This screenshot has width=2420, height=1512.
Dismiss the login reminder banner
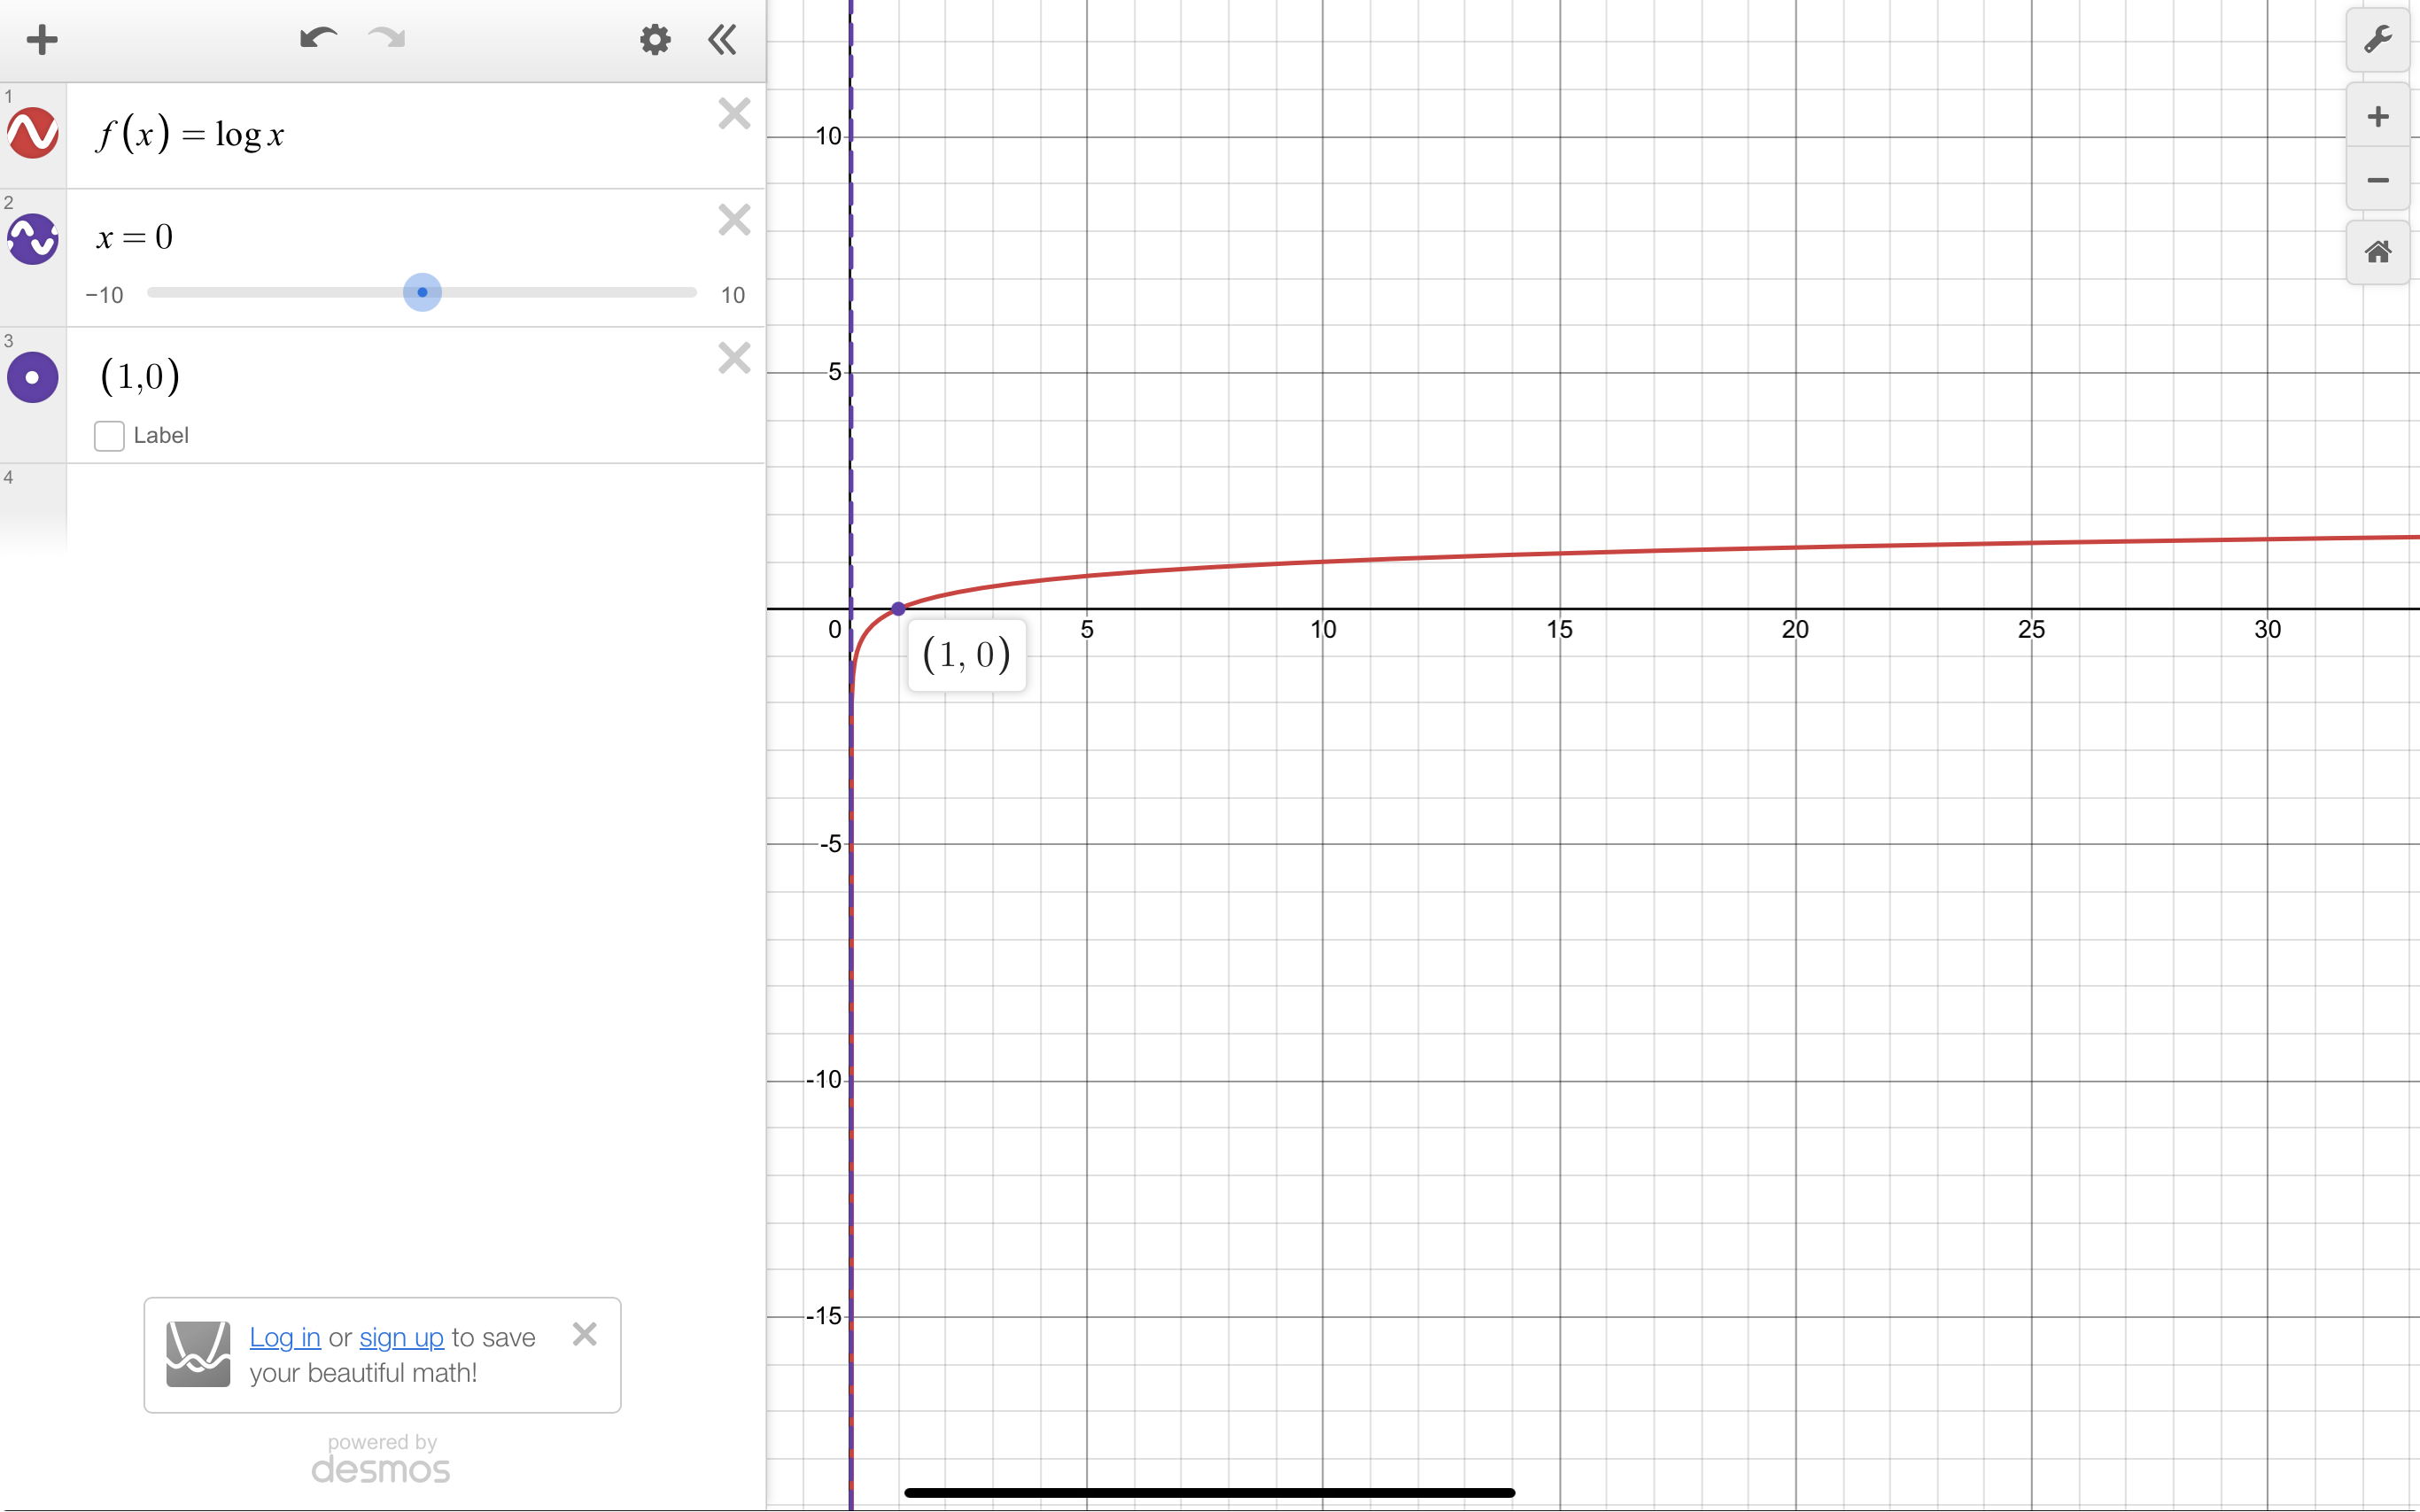(x=585, y=1333)
